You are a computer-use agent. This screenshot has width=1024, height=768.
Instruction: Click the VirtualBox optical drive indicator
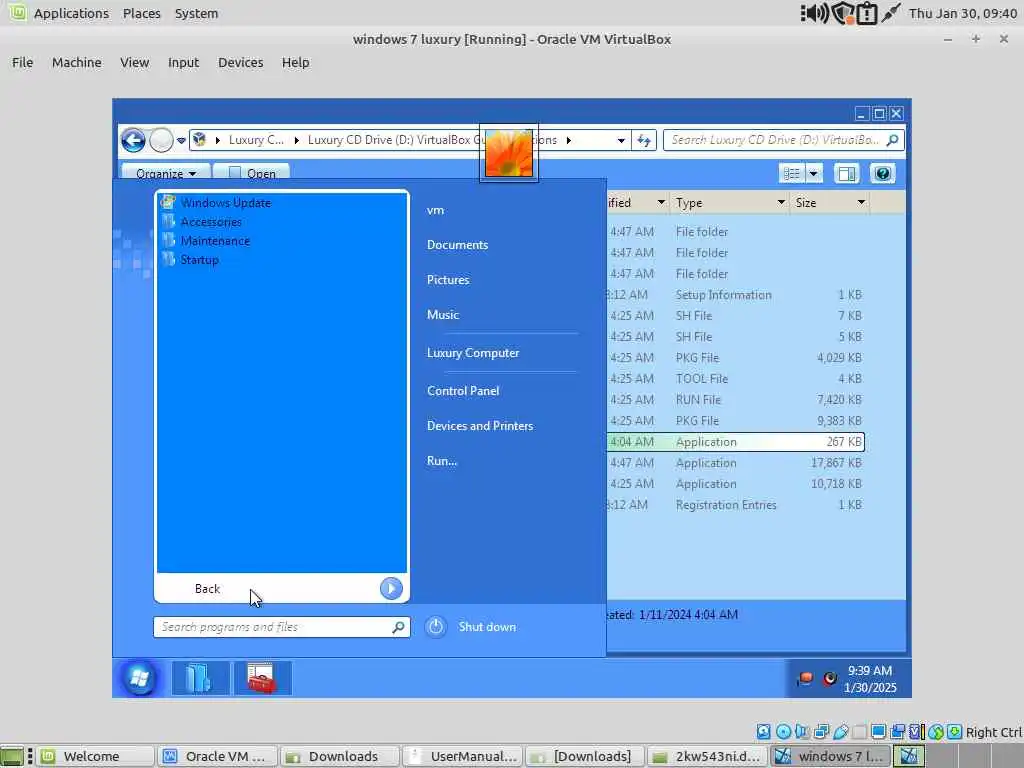(x=783, y=732)
